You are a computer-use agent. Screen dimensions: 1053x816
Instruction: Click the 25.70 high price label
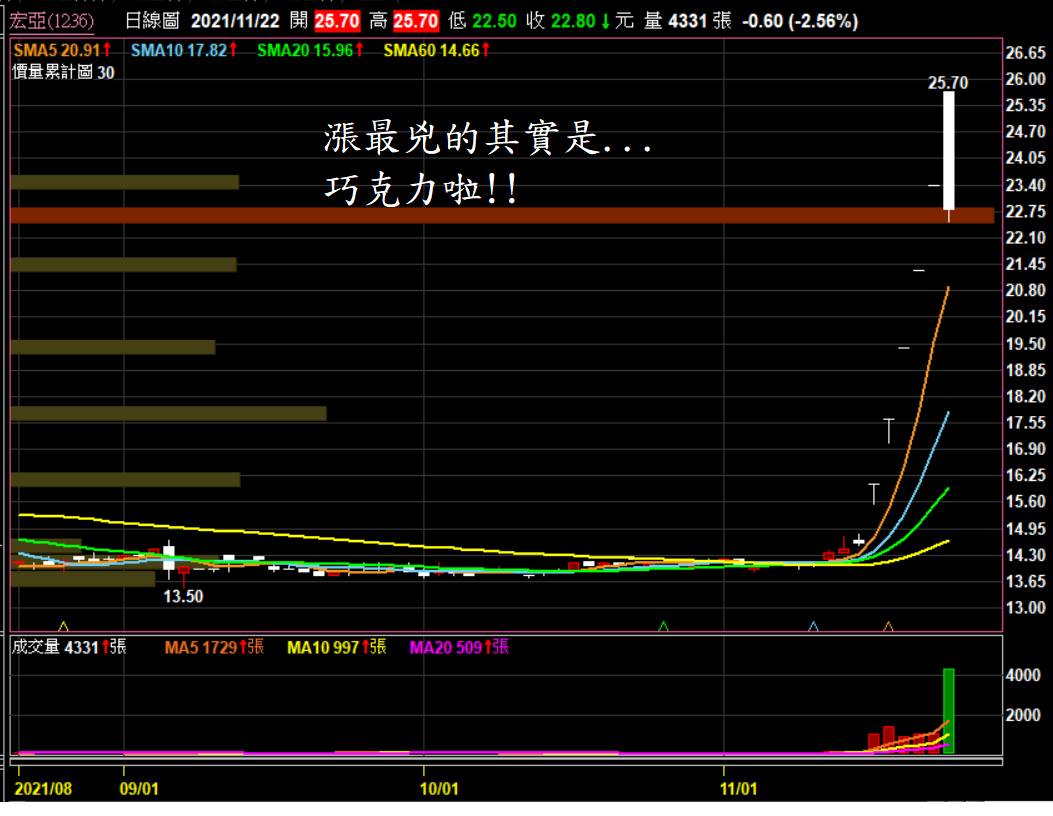pos(947,84)
